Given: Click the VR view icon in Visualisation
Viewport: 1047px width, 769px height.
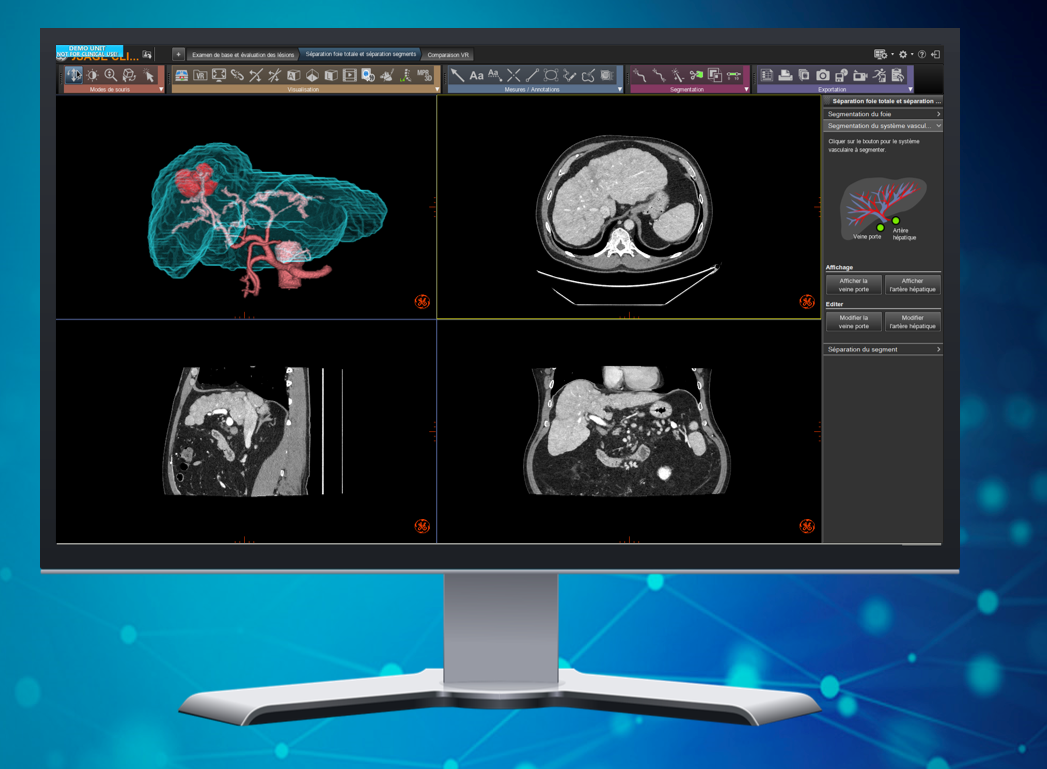Looking at the screenshot, I should tap(200, 76).
